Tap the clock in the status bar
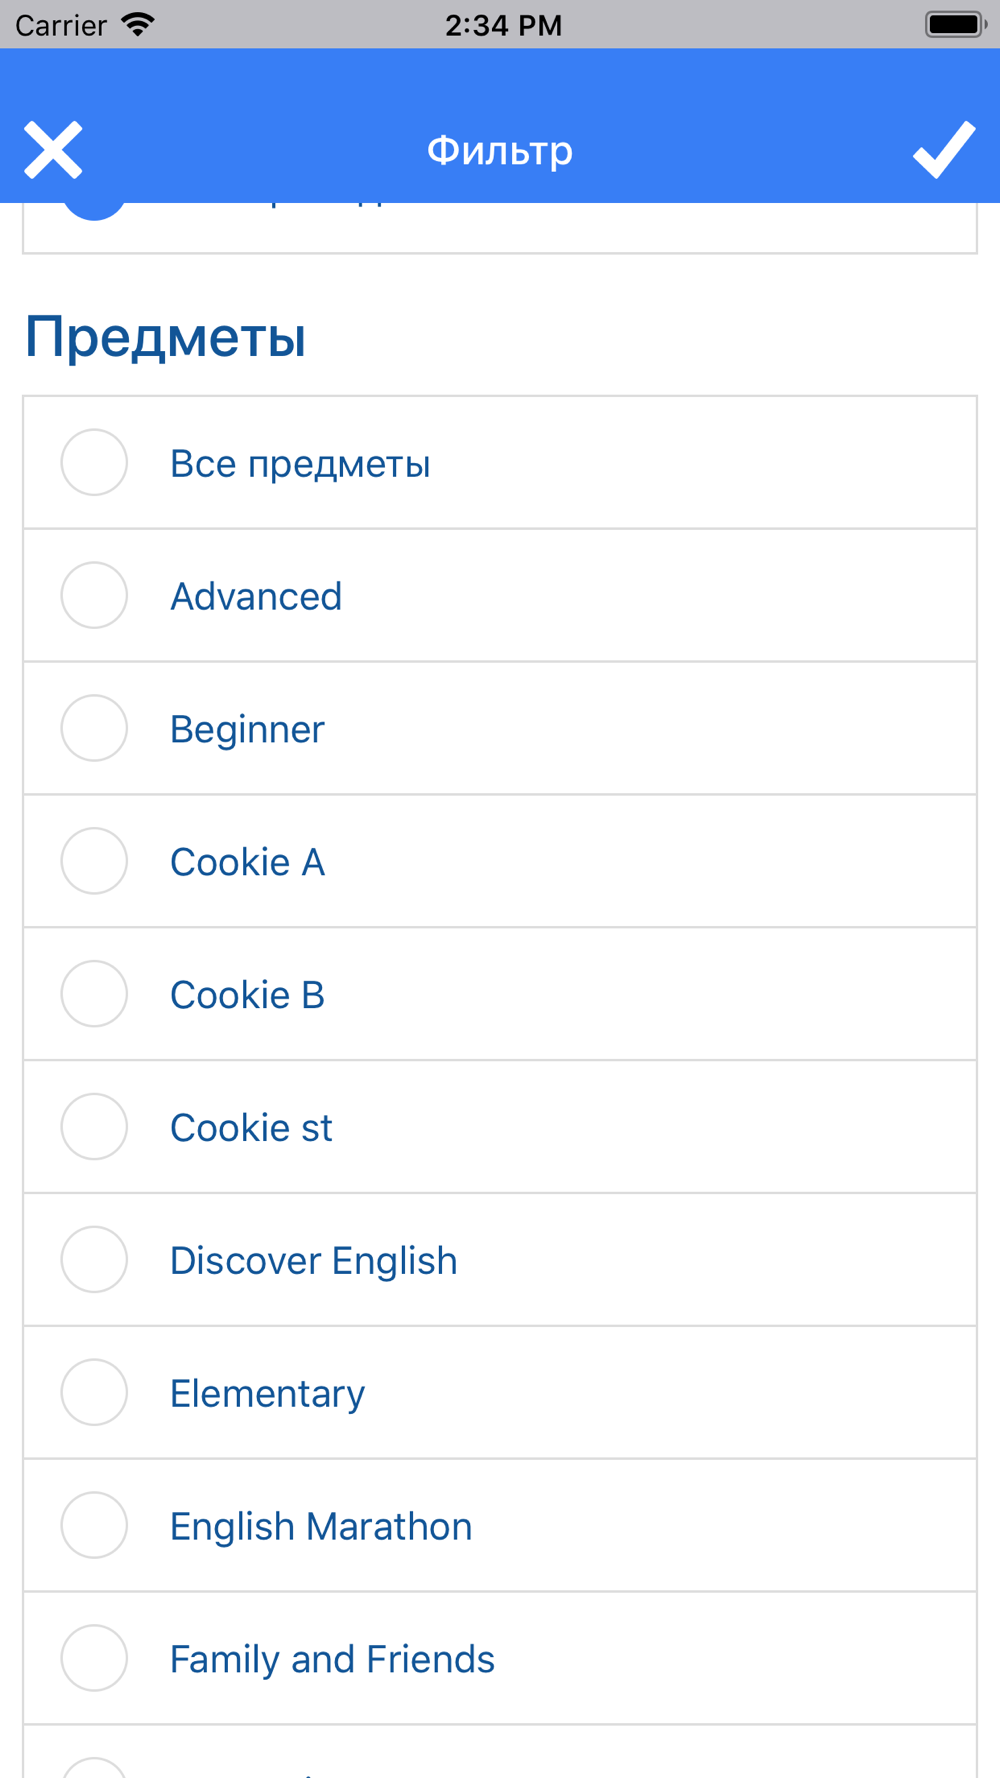 coord(503,25)
